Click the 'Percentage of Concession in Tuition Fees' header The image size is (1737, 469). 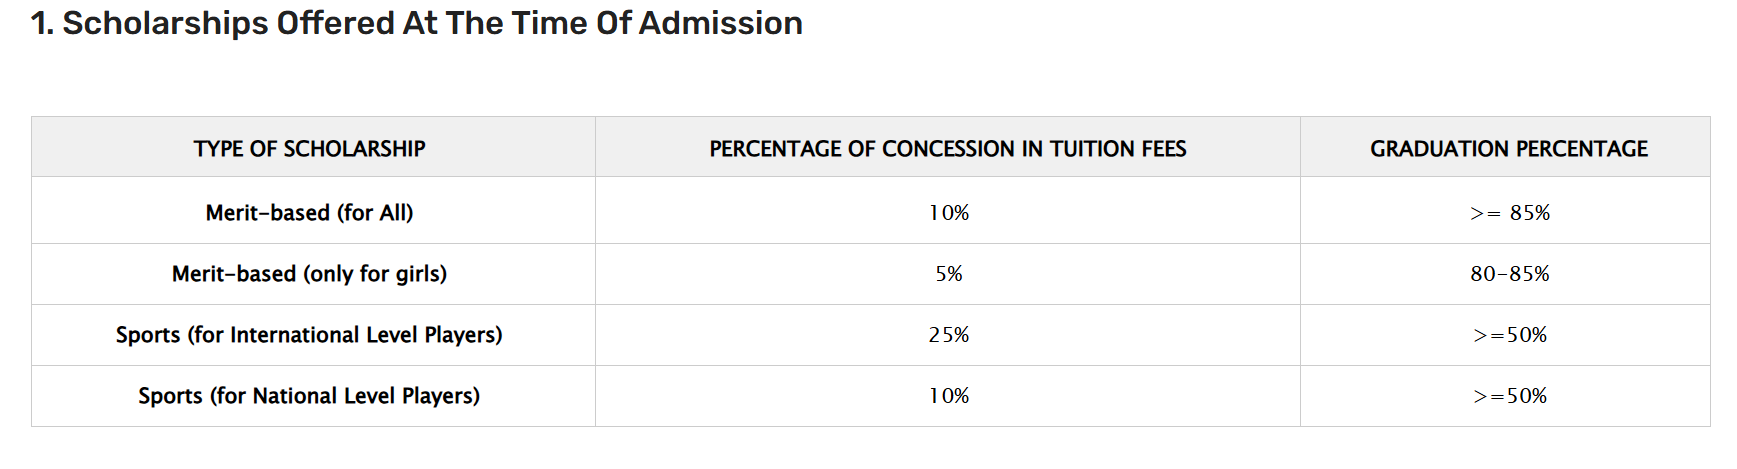point(947,149)
